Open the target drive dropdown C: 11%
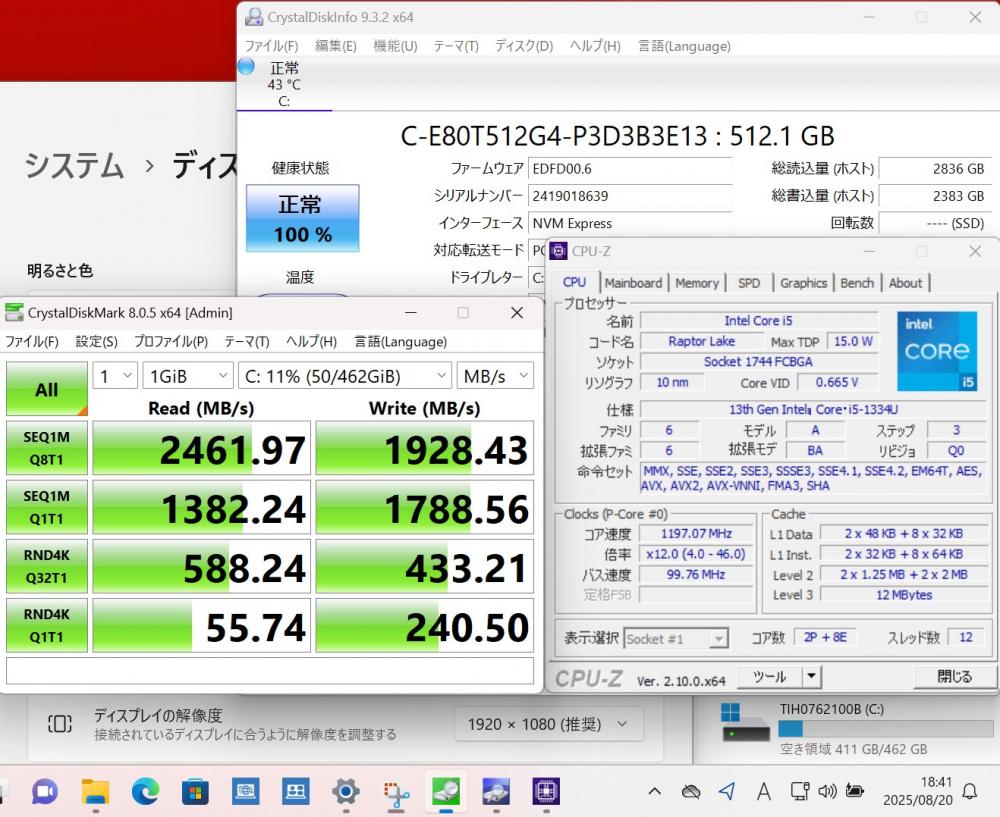1000x817 pixels. pyautogui.click(x=344, y=376)
